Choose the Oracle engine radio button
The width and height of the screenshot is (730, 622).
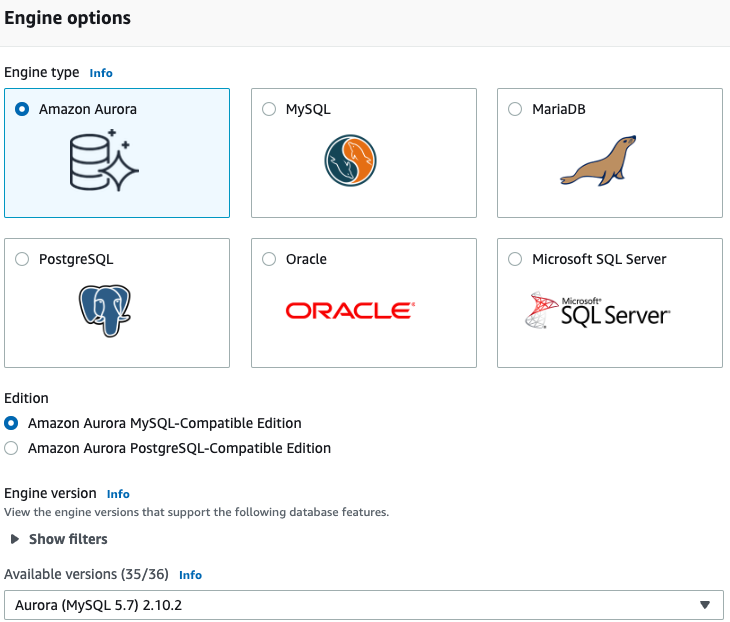pos(269,259)
